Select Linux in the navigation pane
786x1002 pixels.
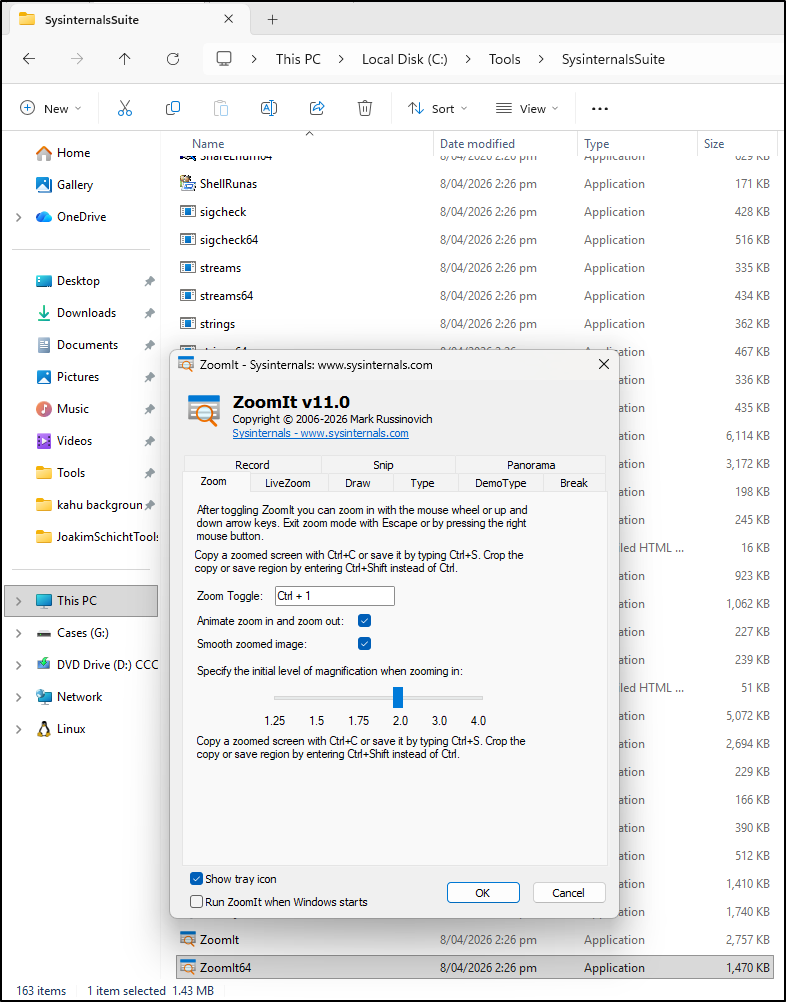pyautogui.click(x=61, y=728)
